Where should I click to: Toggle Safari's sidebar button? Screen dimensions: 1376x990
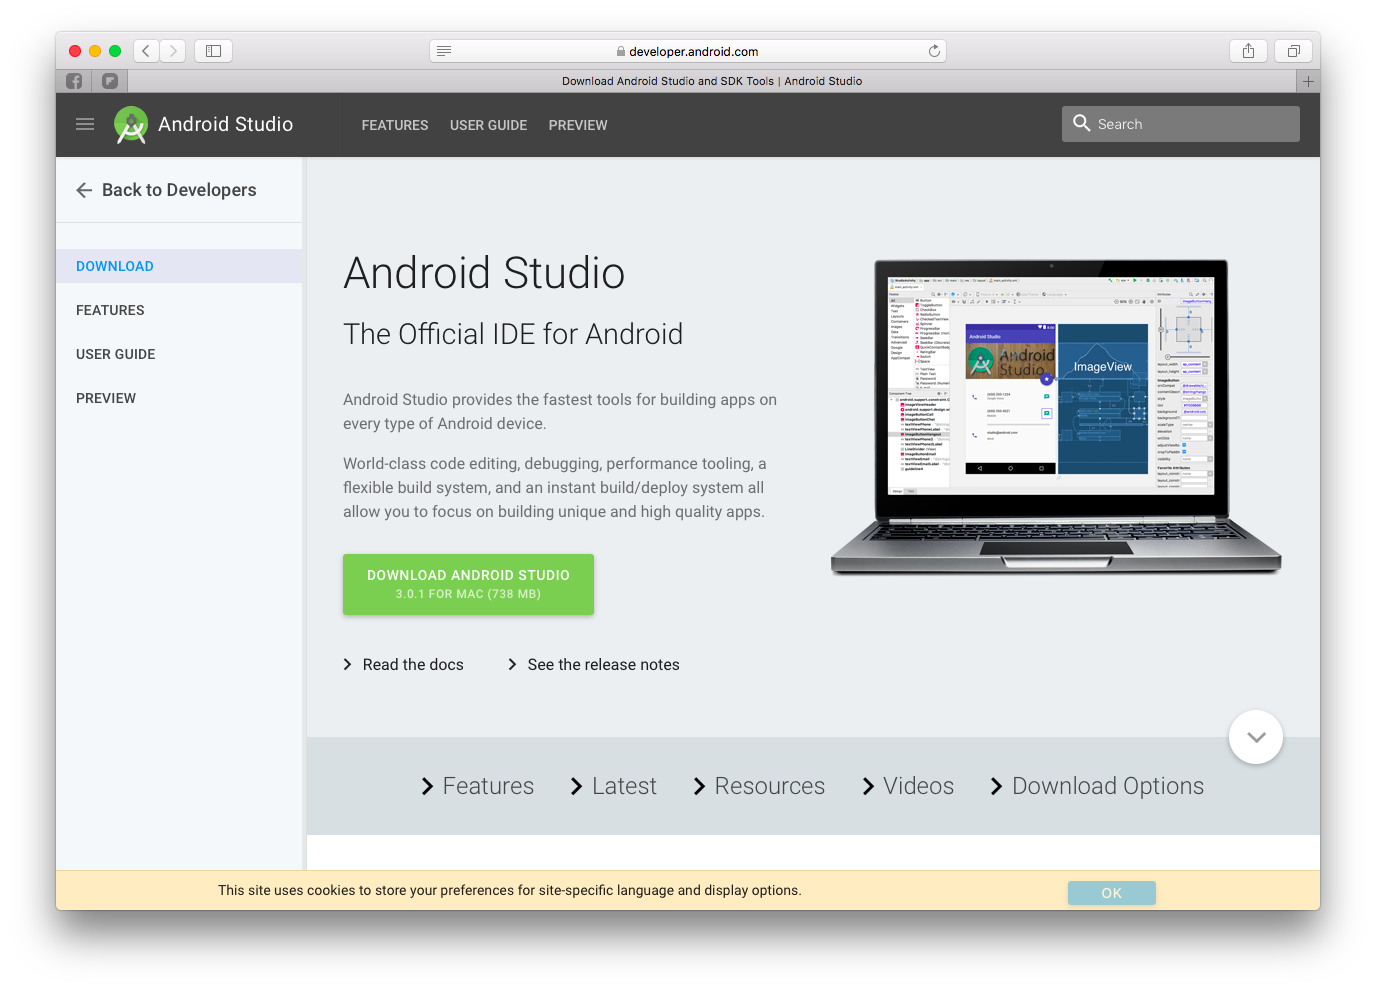coord(213,51)
